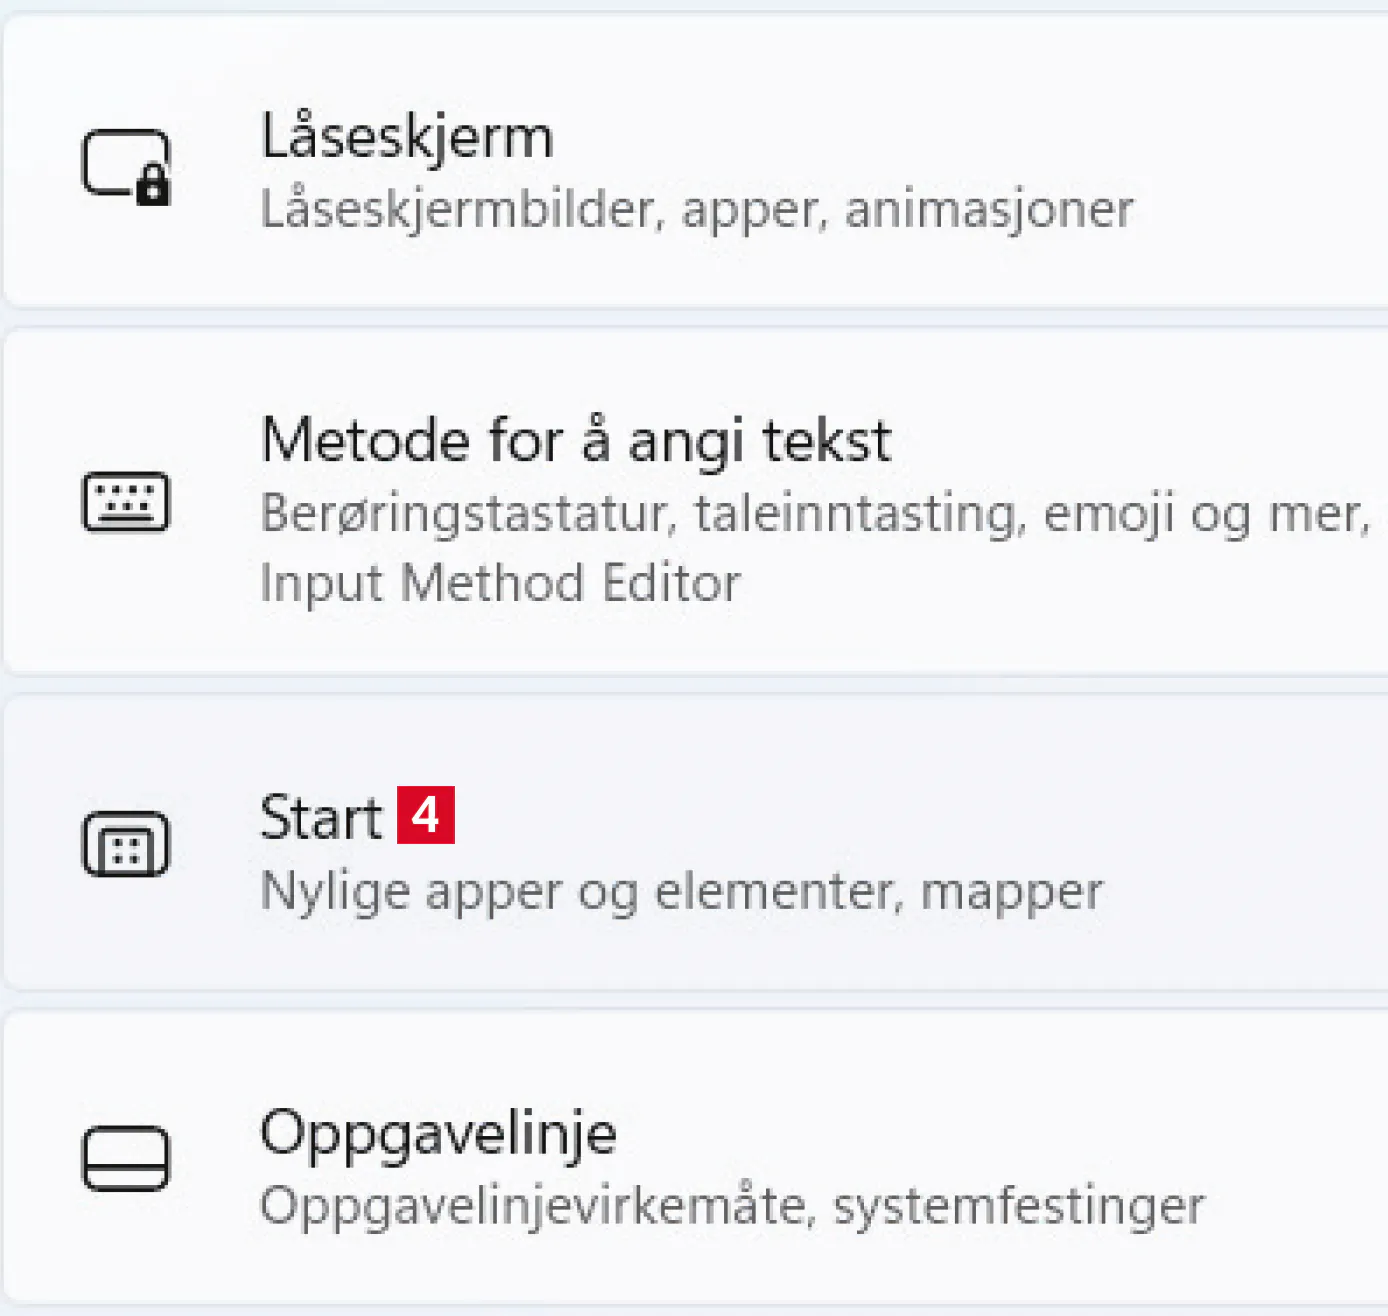
Task: Open Metode for å angi tekst
Action: click(575, 440)
